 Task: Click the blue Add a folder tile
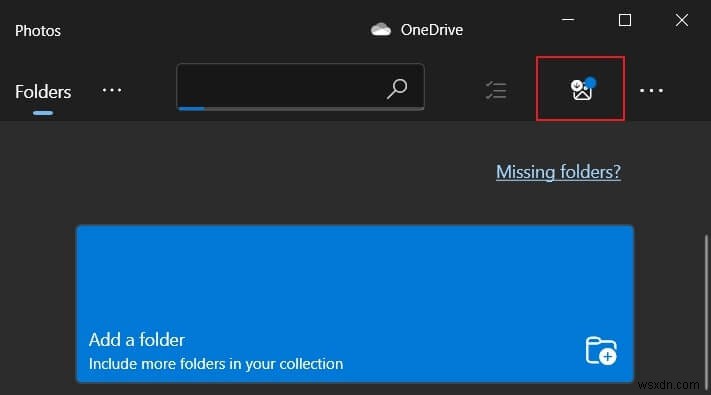pos(355,304)
